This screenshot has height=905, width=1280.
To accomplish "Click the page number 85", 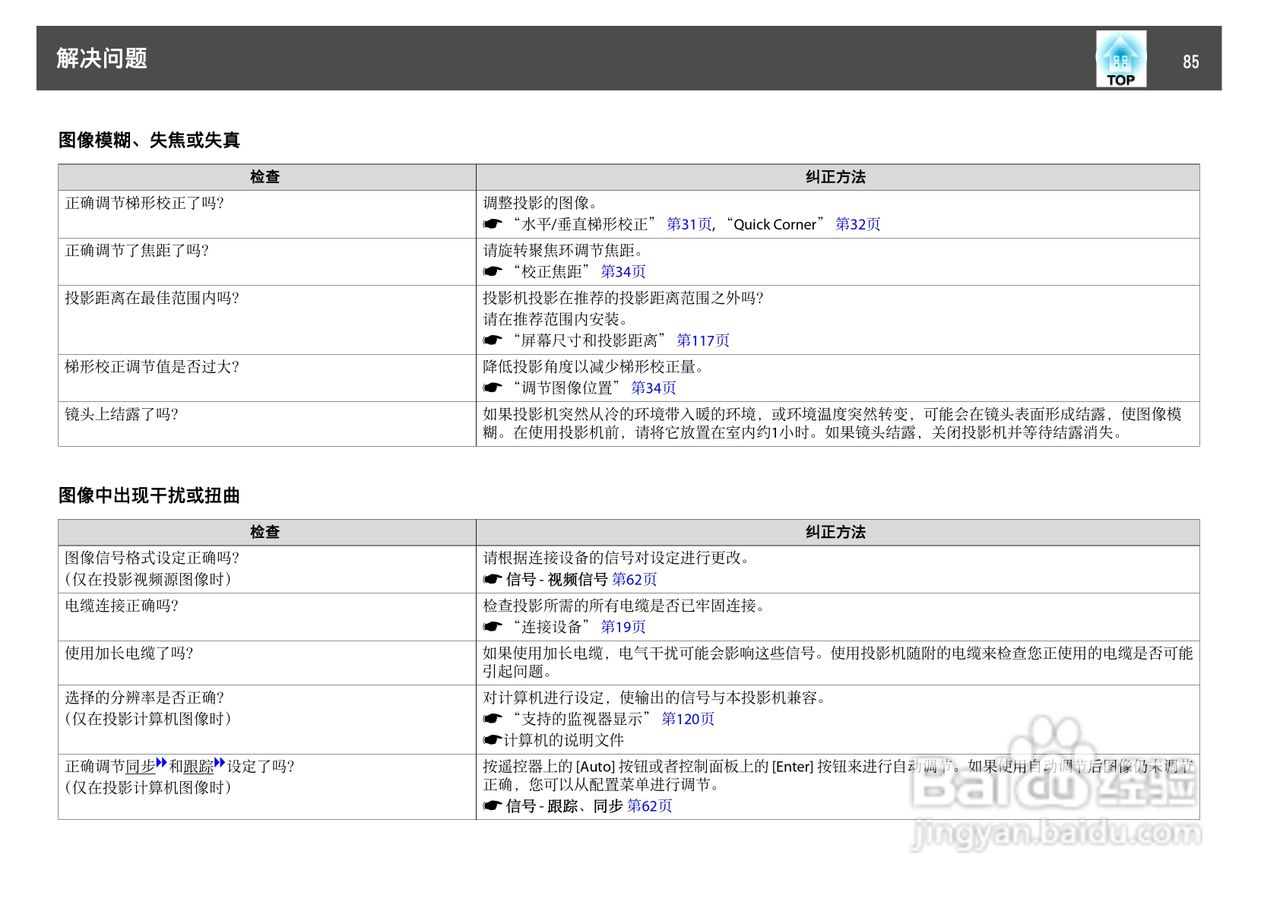I will (1190, 62).
